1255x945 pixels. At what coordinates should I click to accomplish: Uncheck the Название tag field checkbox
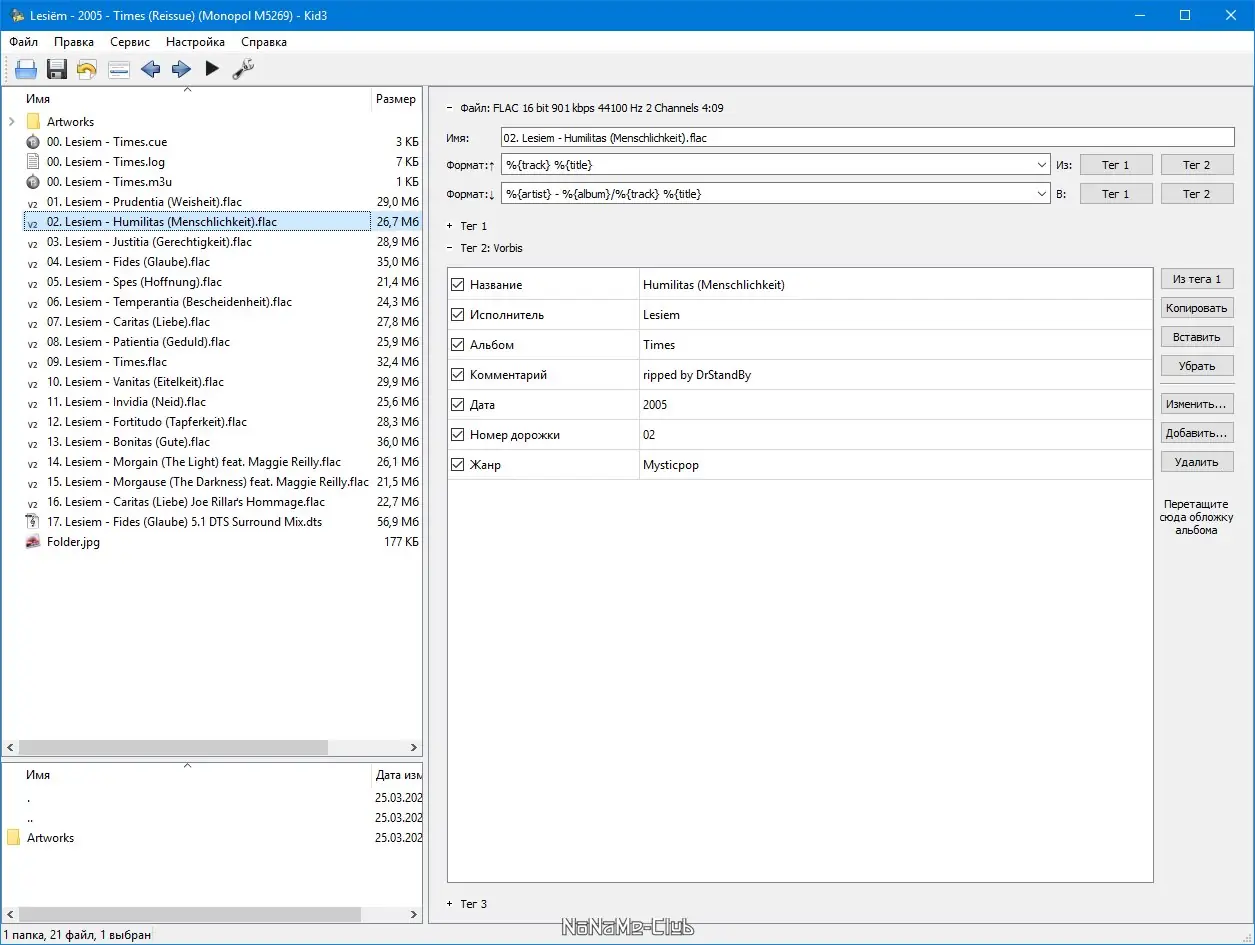(458, 285)
